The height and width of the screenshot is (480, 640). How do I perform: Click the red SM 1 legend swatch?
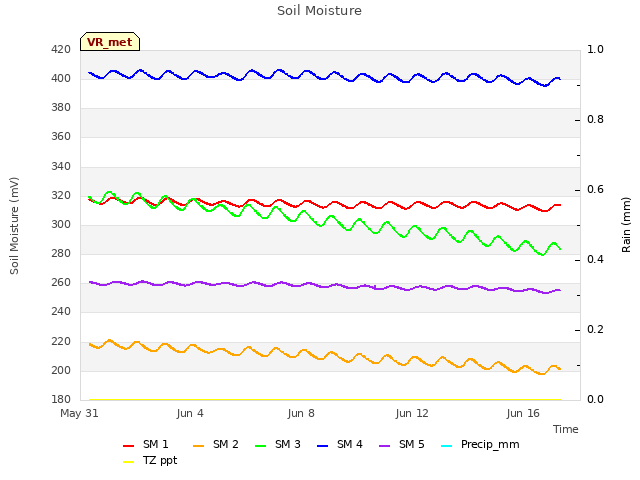[x=129, y=446]
